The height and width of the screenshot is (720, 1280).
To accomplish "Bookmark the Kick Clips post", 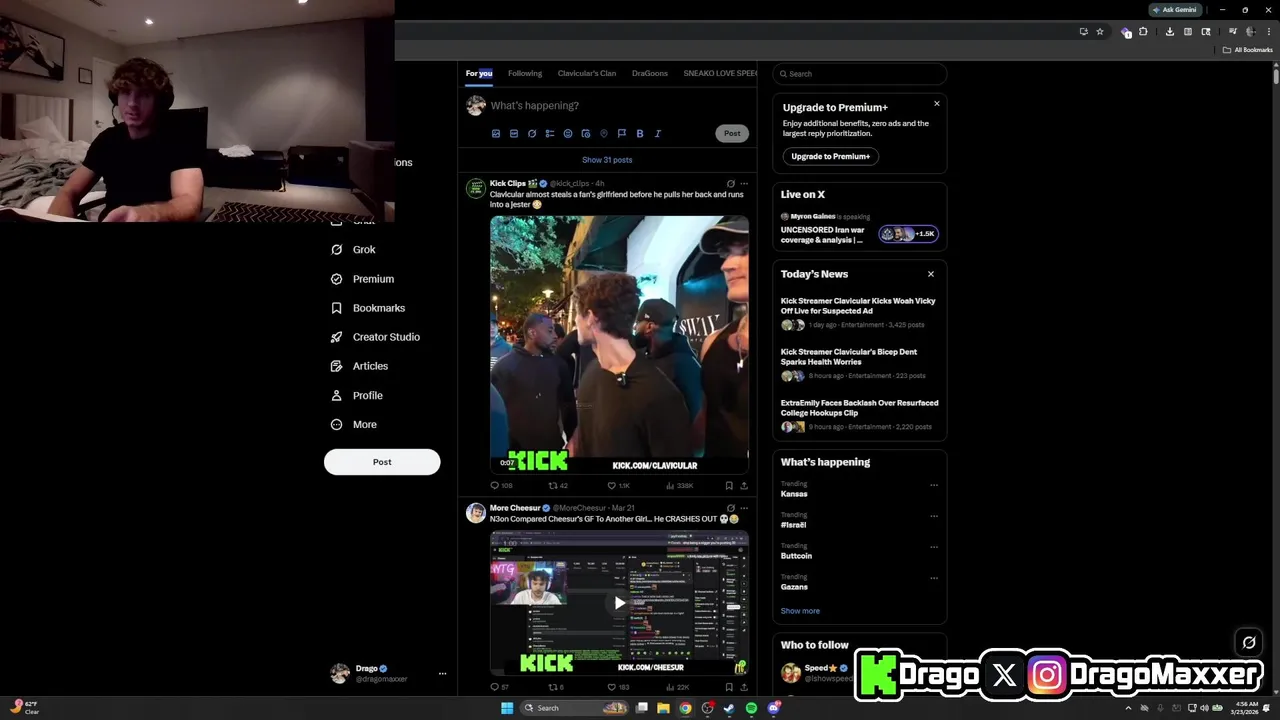I will [729, 486].
